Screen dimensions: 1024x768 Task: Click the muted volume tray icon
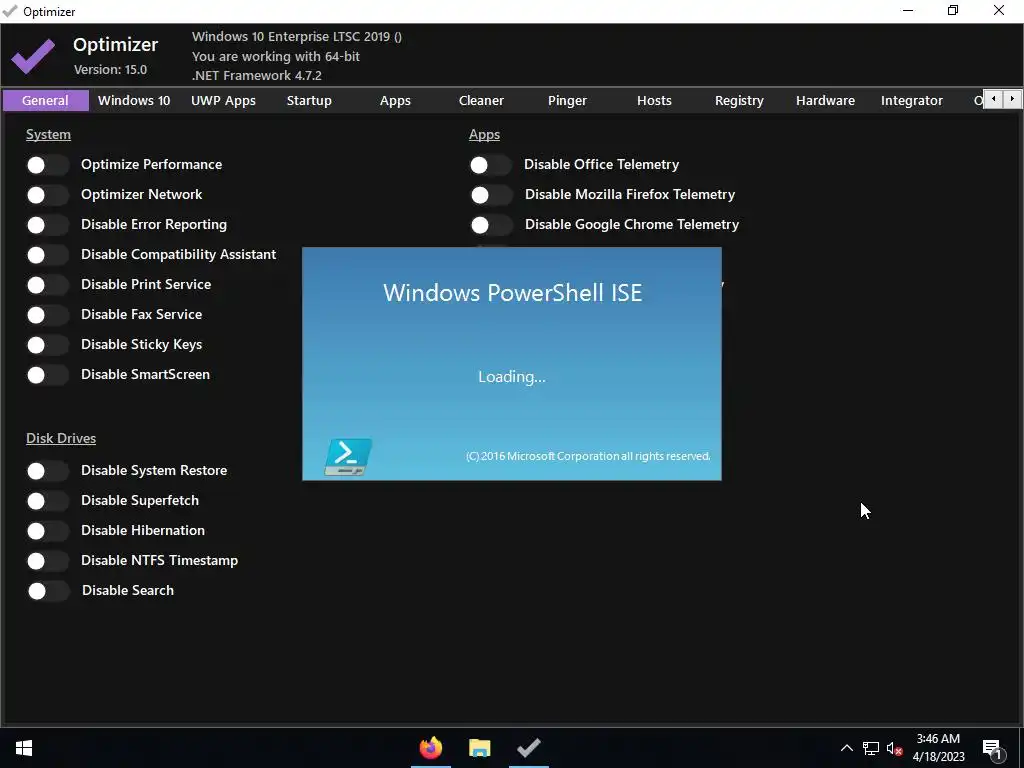click(894, 748)
